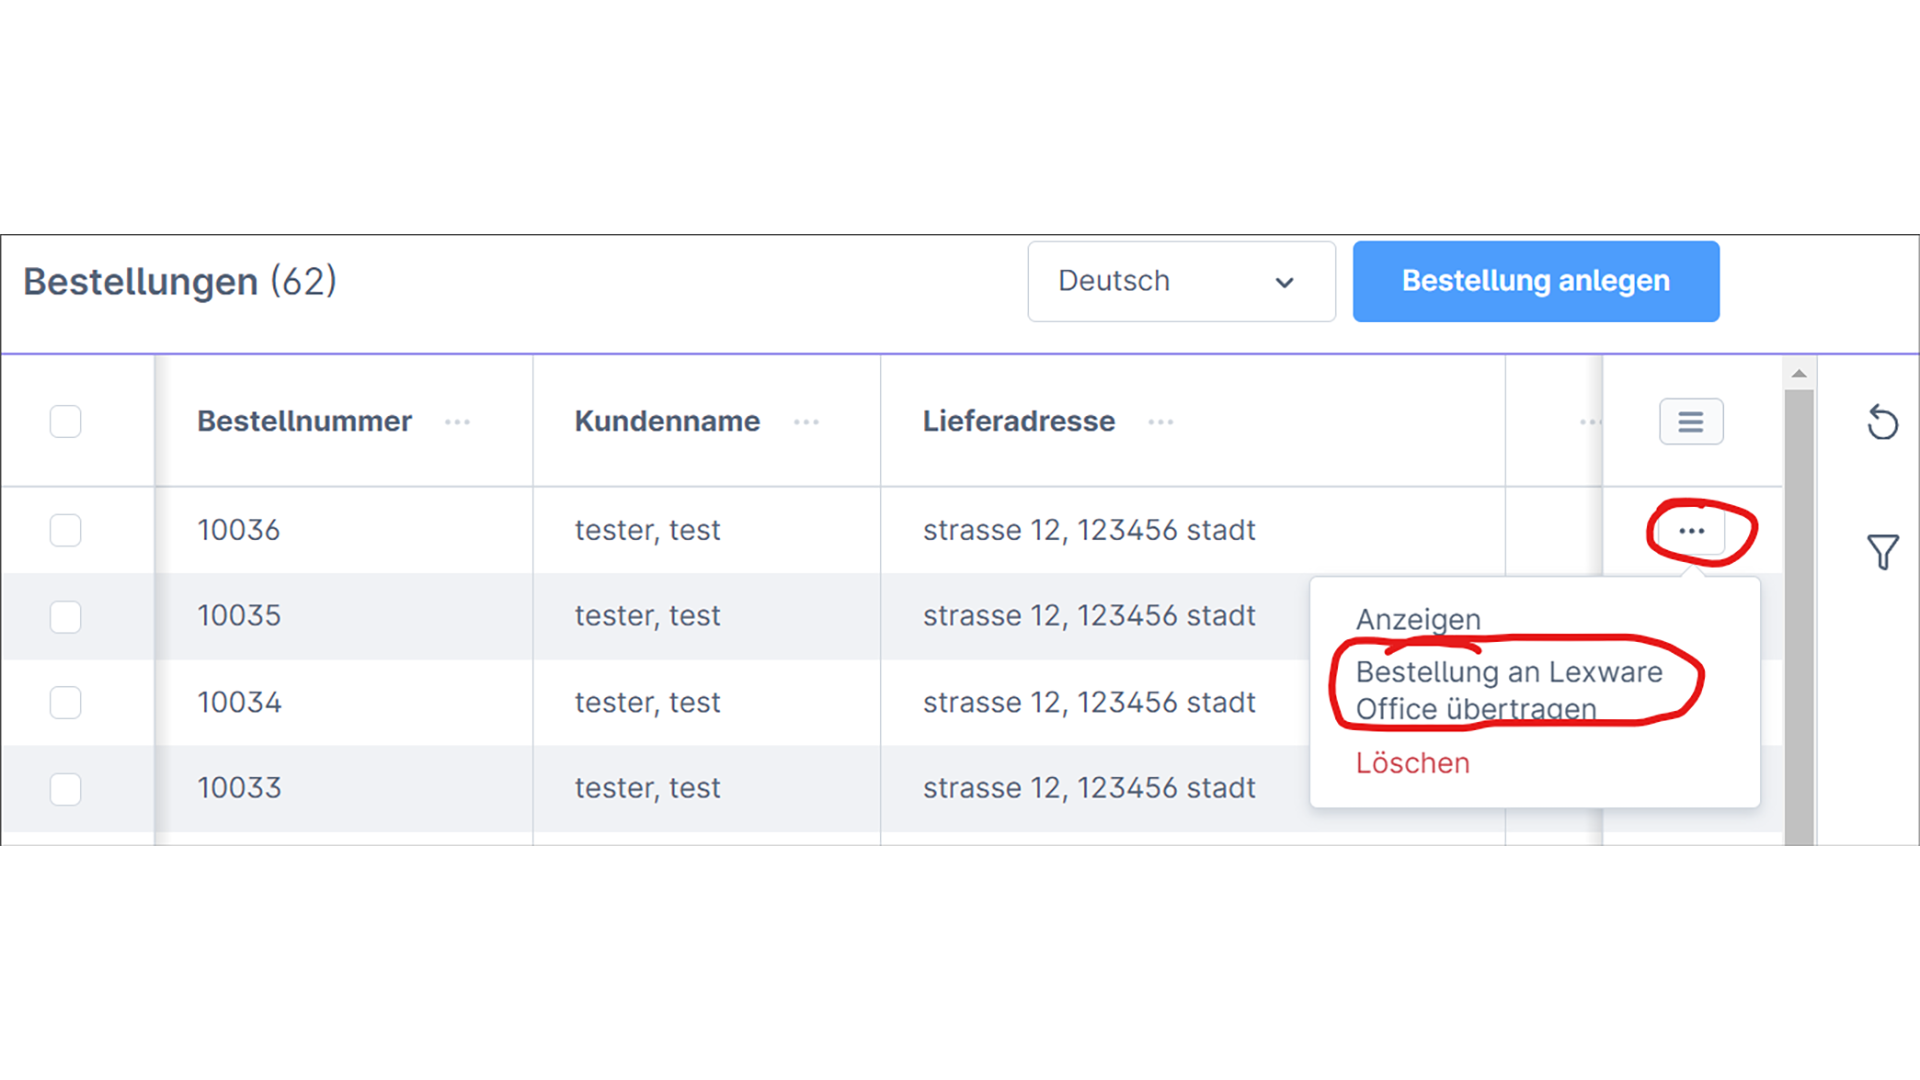This screenshot has height=1080, width=1920.
Task: Open the column list settings icon
Action: (1691, 421)
